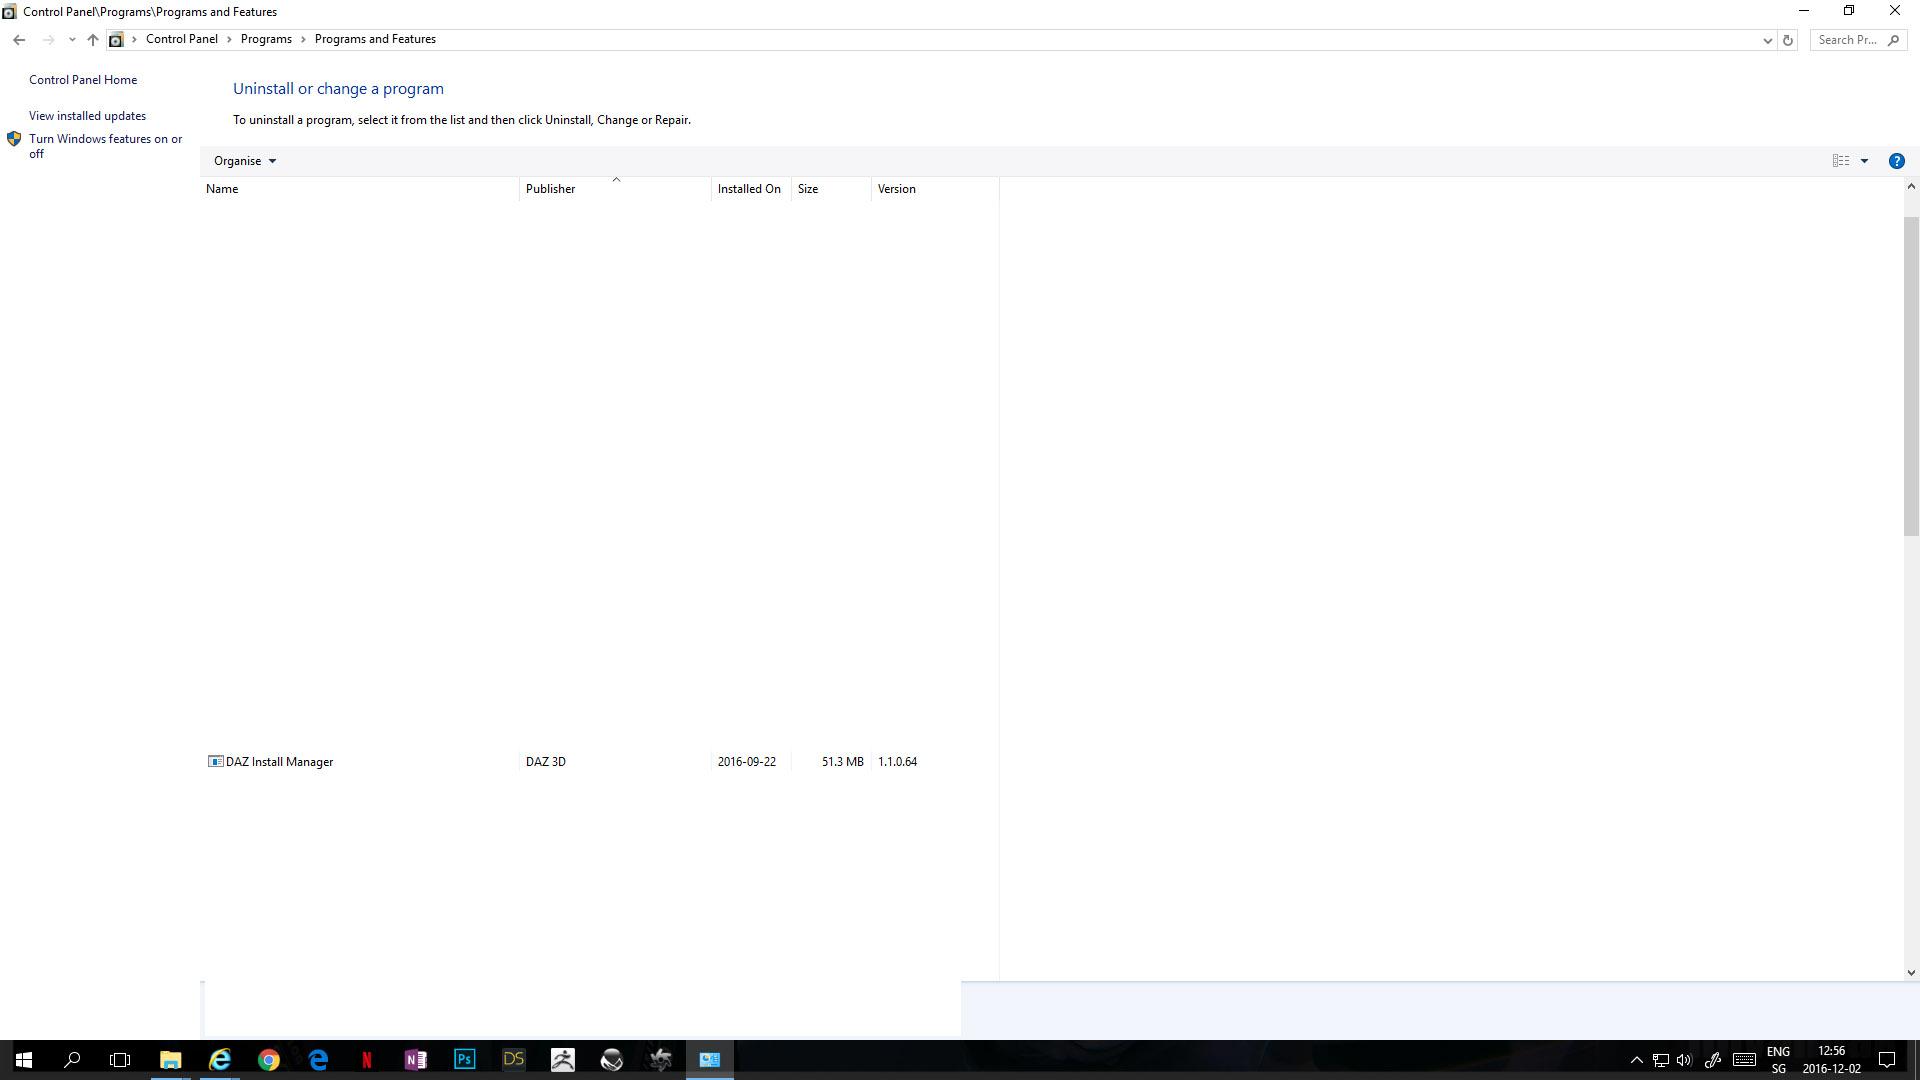The width and height of the screenshot is (1920, 1080).
Task: Open the address bar history dropdown
Action: coord(1767,40)
